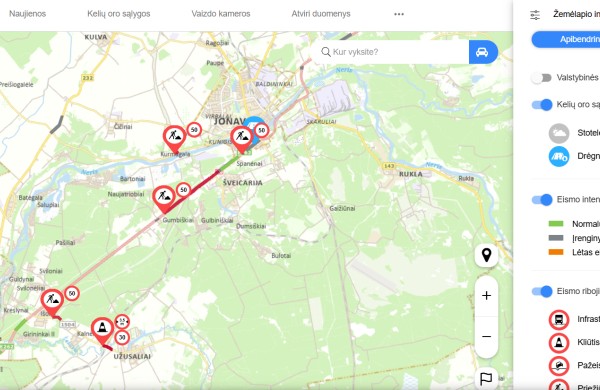600x390 pixels.
Task: Click the Ragožiai map label
Action: click(217, 43)
